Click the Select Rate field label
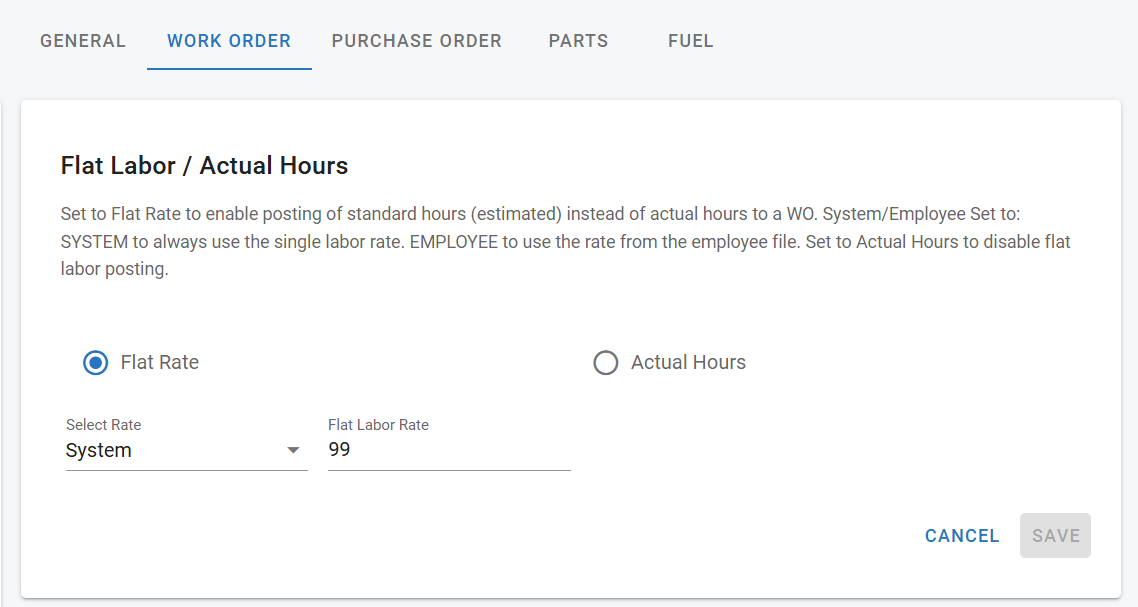1138x607 pixels. click(104, 425)
